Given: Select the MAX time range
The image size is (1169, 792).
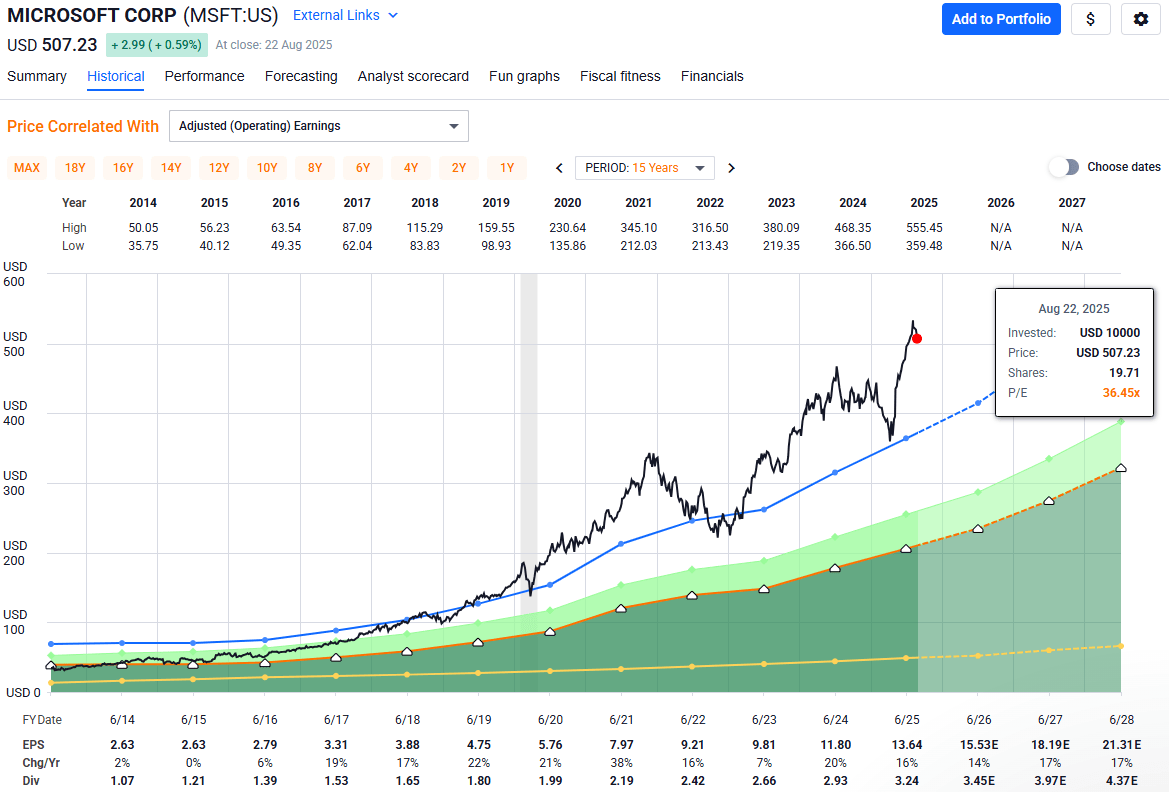Looking at the screenshot, I should click(x=27, y=168).
